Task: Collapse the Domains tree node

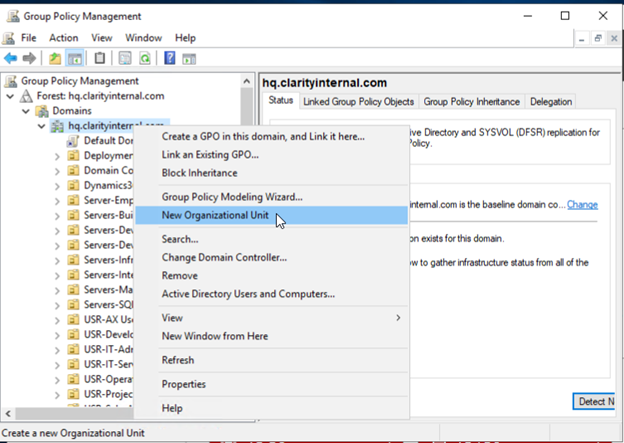Action: (x=26, y=111)
